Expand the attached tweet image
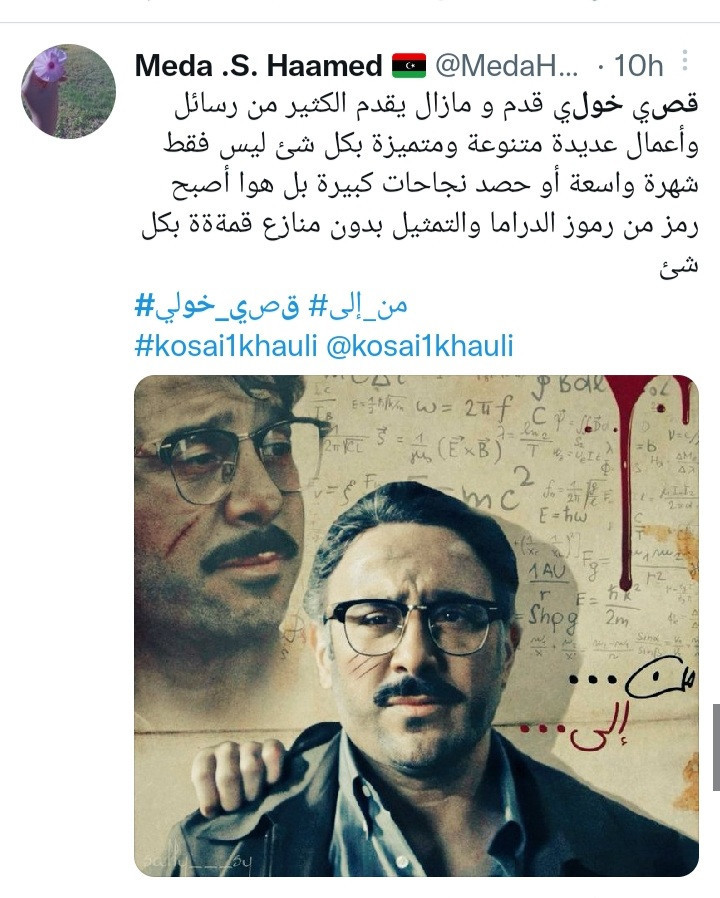 pos(416,625)
